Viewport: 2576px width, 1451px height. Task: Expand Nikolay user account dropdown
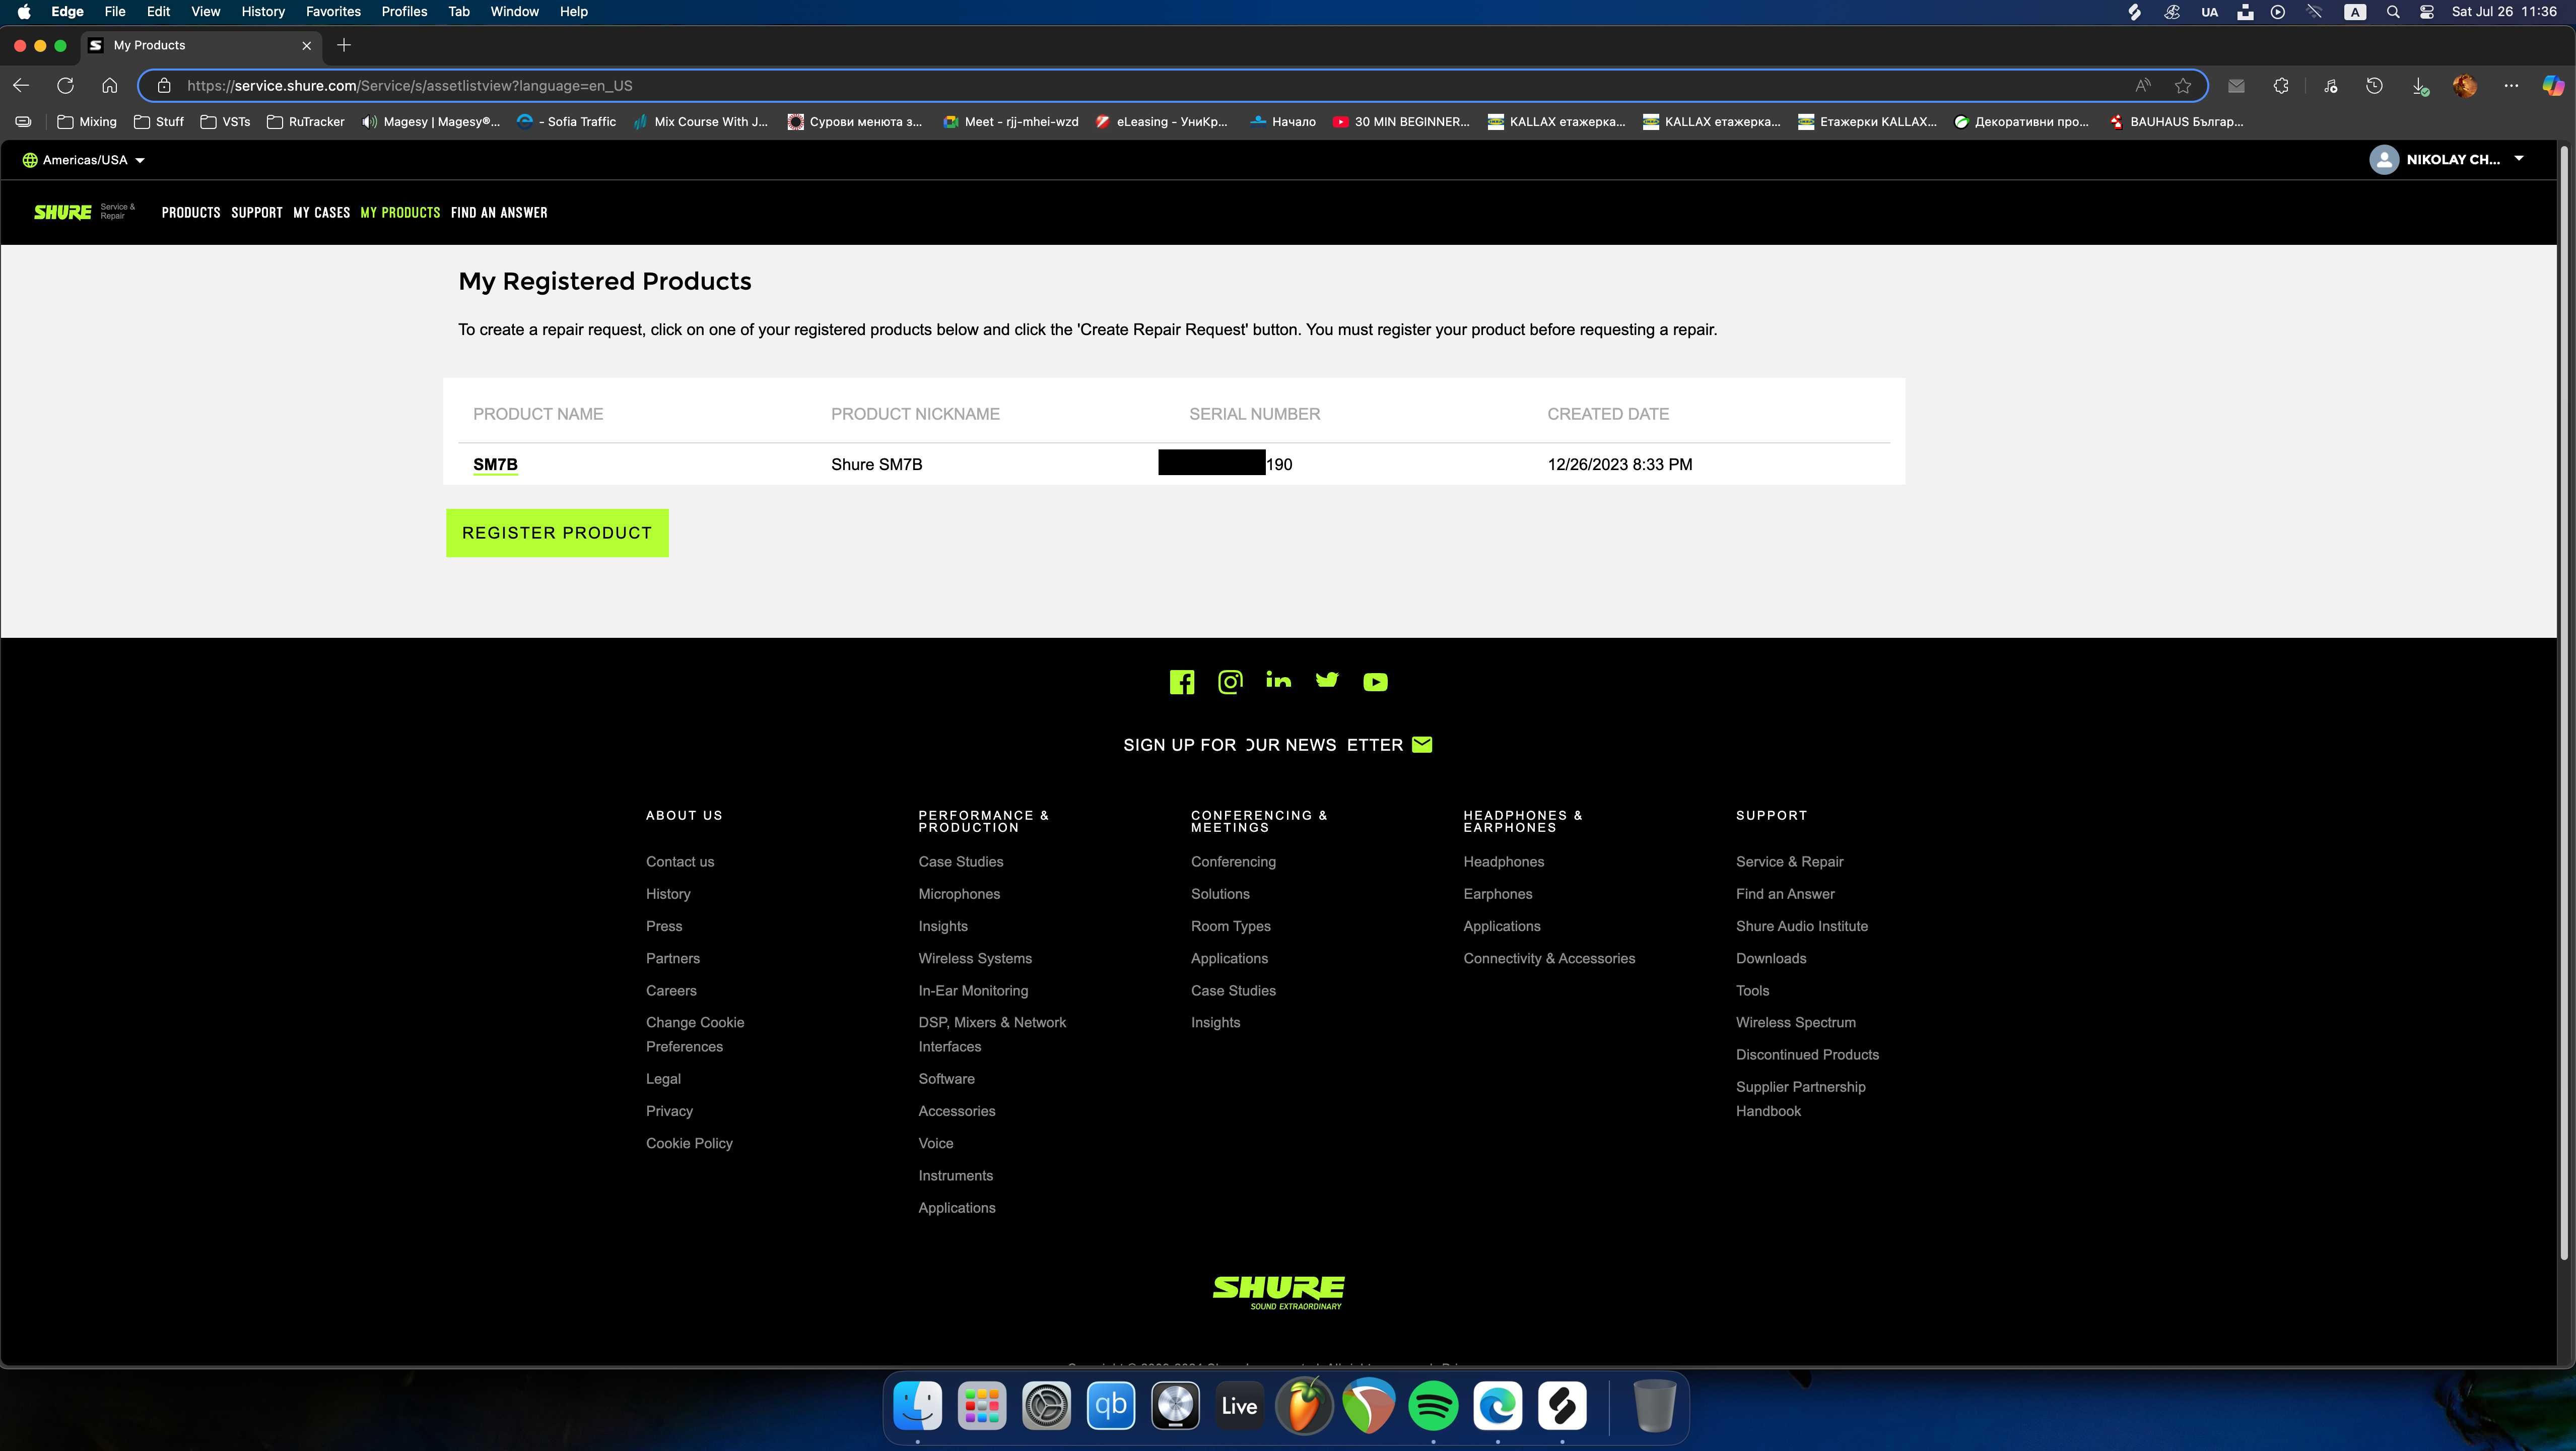pyautogui.click(x=2447, y=160)
